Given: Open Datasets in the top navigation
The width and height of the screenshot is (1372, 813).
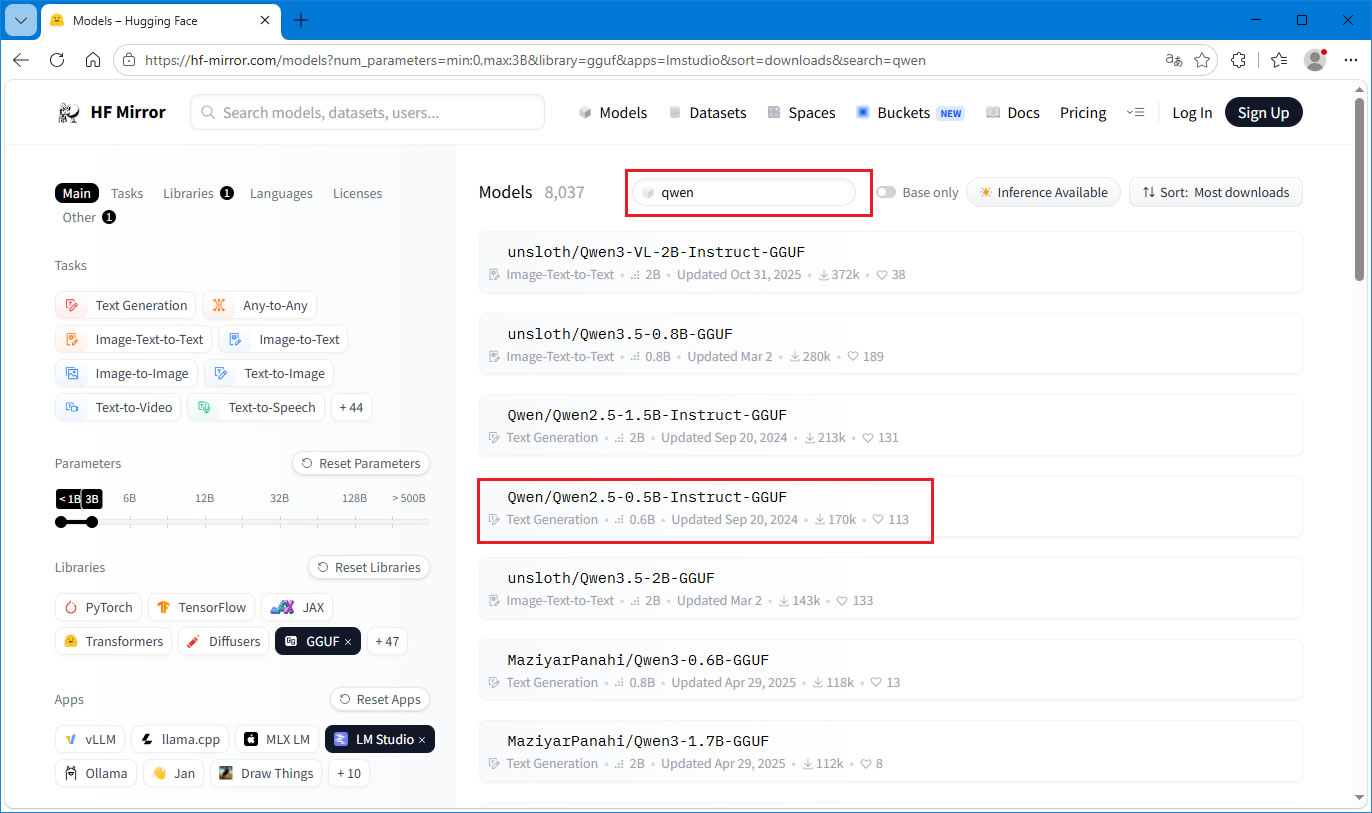Looking at the screenshot, I should coord(707,113).
